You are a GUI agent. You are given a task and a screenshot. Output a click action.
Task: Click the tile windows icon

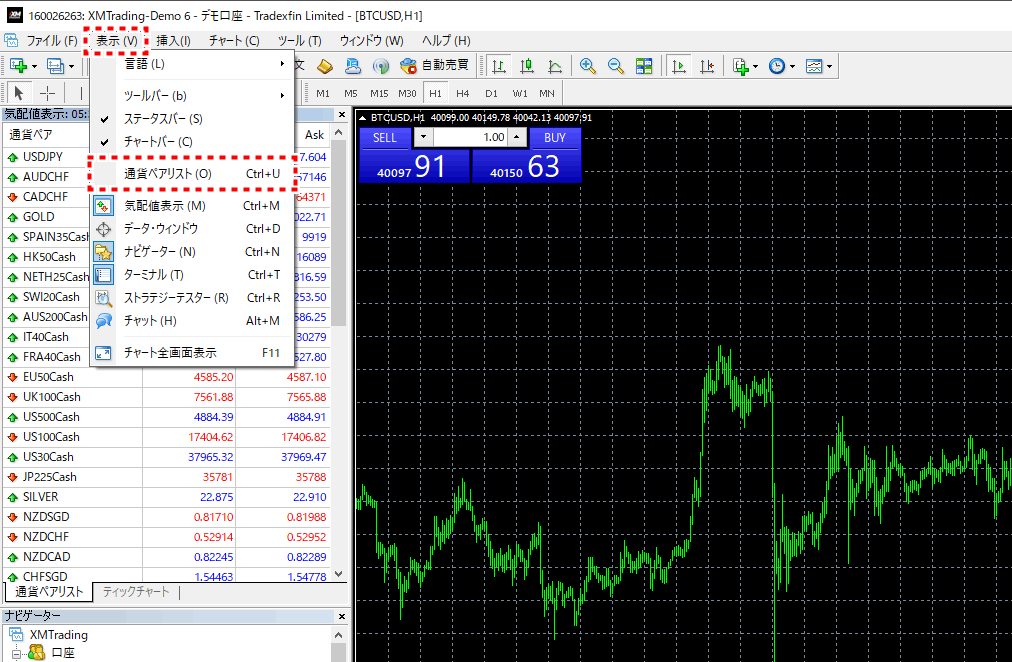[643, 66]
